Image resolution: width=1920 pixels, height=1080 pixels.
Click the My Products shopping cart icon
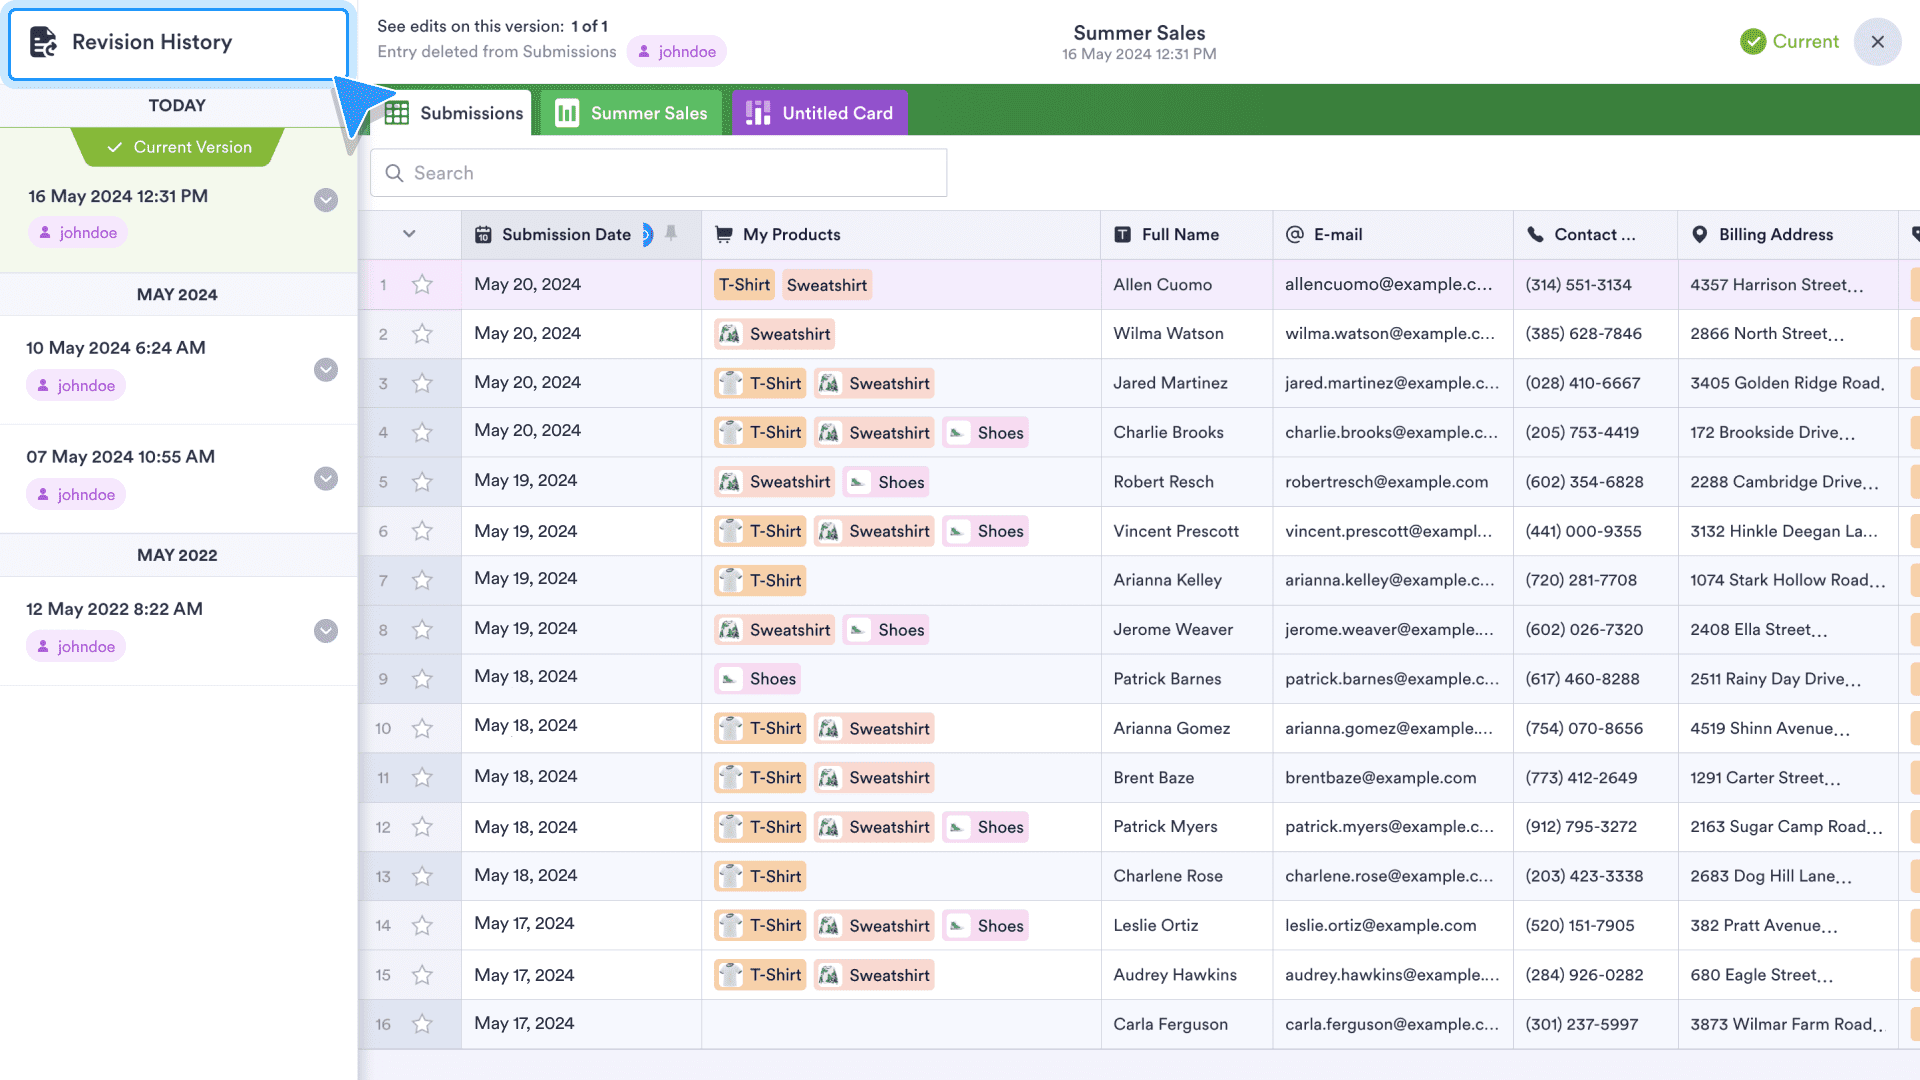pos(724,233)
